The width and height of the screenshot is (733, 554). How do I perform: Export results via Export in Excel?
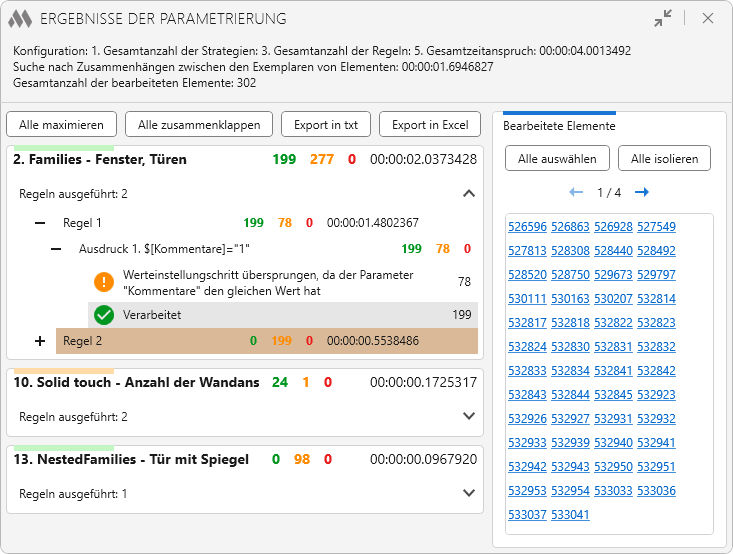[x=429, y=125]
